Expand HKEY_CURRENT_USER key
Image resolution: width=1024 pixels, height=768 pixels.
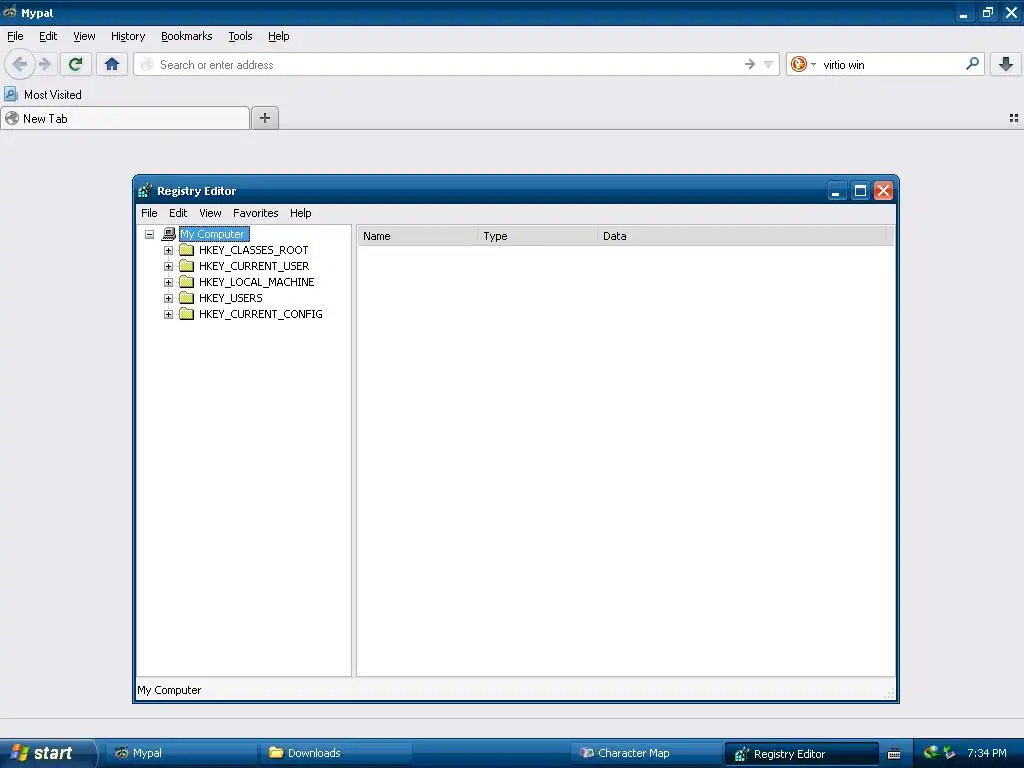point(168,266)
